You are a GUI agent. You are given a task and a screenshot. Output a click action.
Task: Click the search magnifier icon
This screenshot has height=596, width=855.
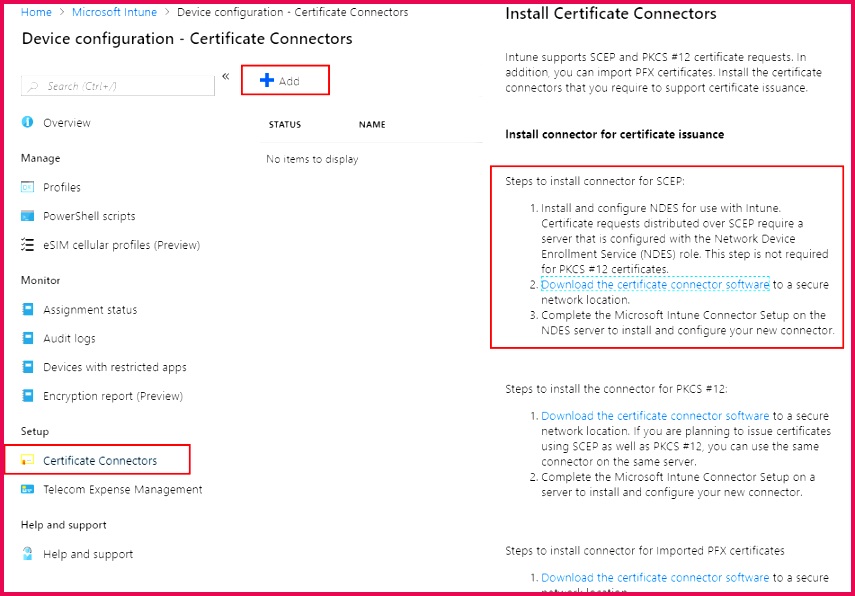[x=33, y=86]
